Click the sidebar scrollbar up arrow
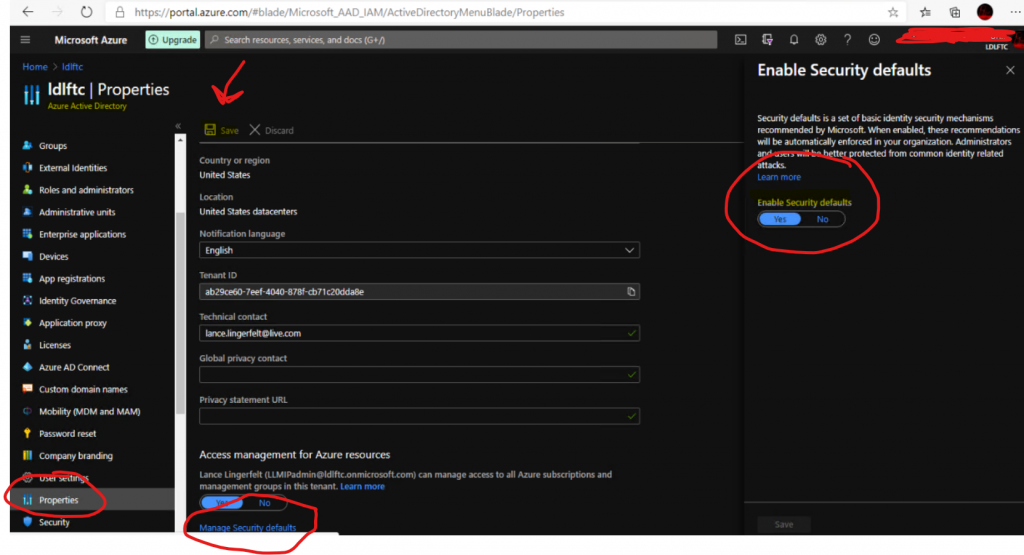Image resolution: width=1024 pixels, height=555 pixels. click(180, 140)
